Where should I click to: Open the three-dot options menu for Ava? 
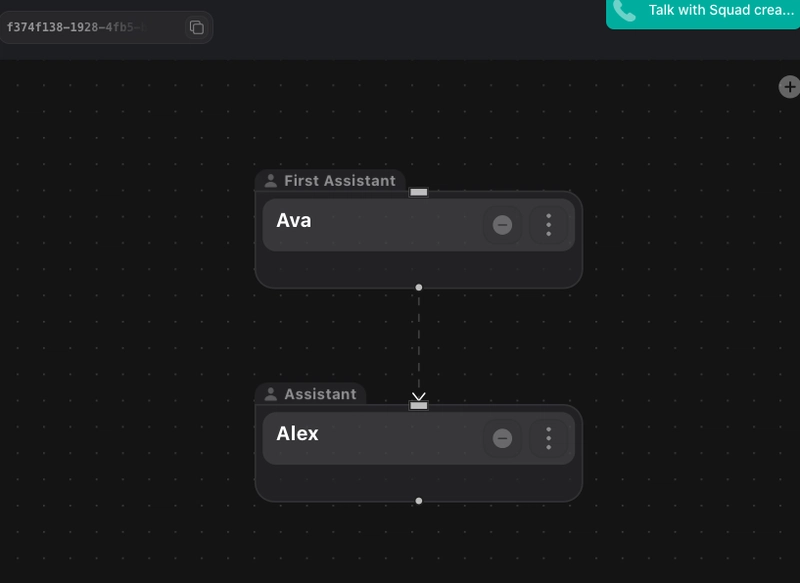[x=548, y=225]
